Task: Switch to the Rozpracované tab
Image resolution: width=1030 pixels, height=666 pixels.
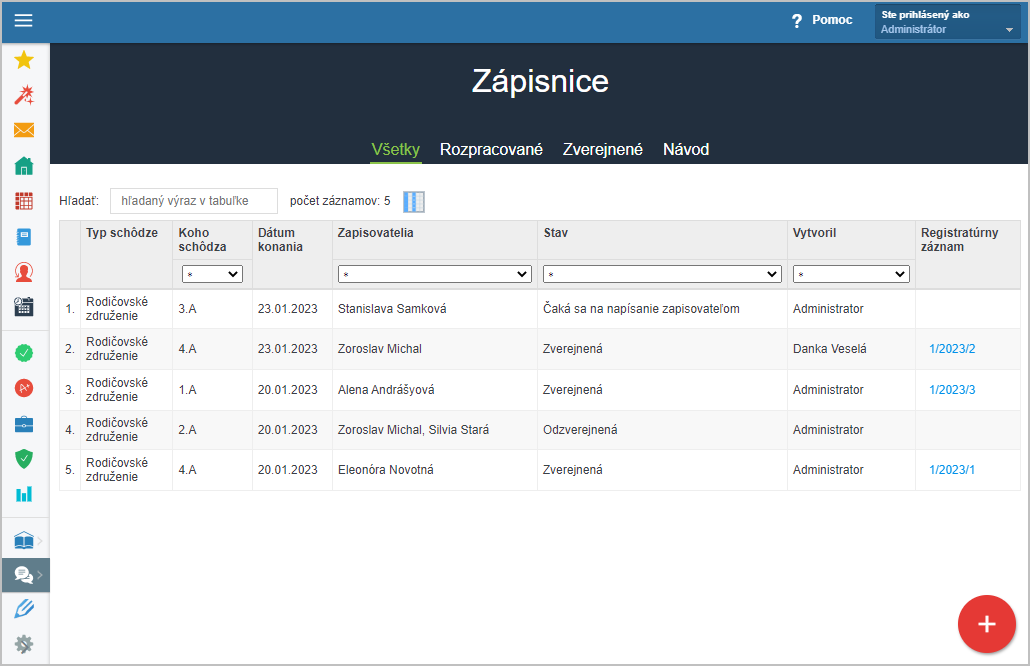Action: 491,149
